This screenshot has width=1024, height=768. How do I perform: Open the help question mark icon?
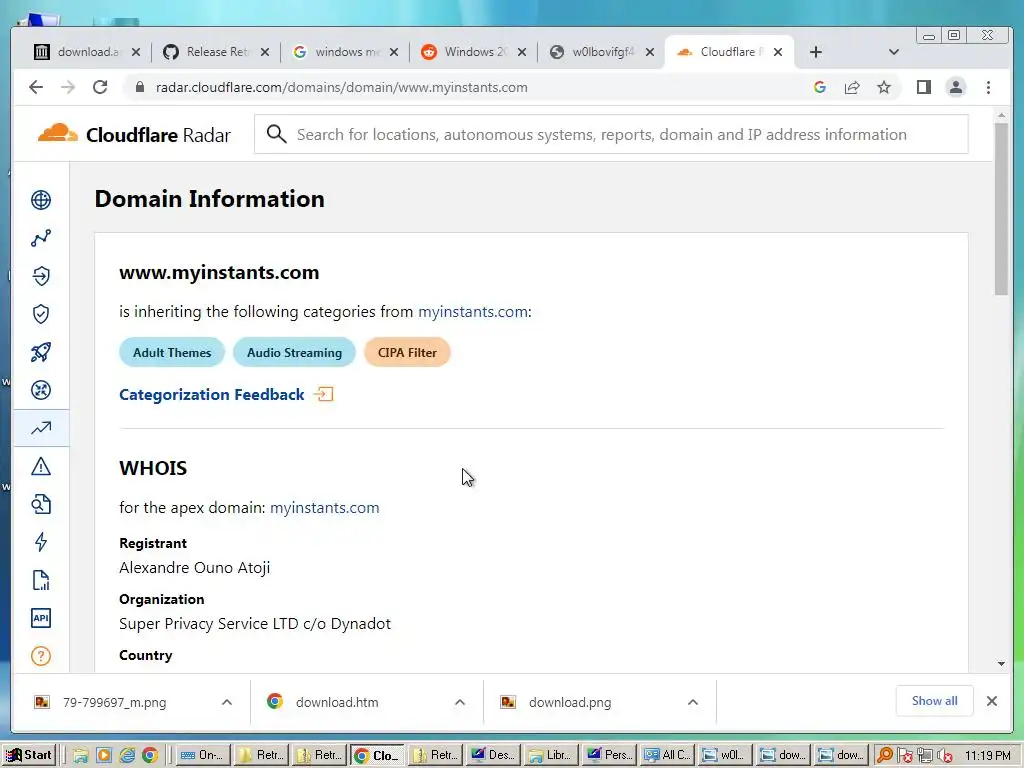point(40,656)
